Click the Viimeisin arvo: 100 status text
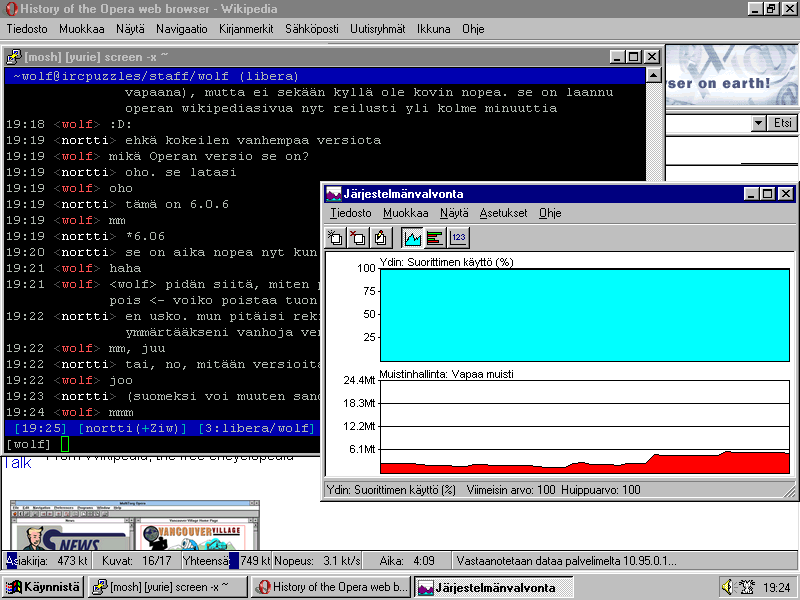 point(511,490)
